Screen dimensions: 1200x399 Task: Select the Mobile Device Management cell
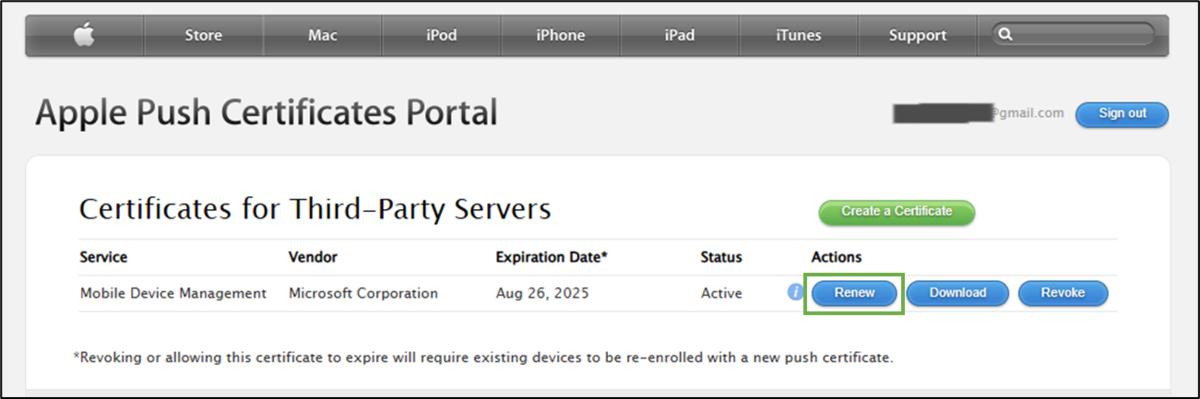tap(173, 293)
